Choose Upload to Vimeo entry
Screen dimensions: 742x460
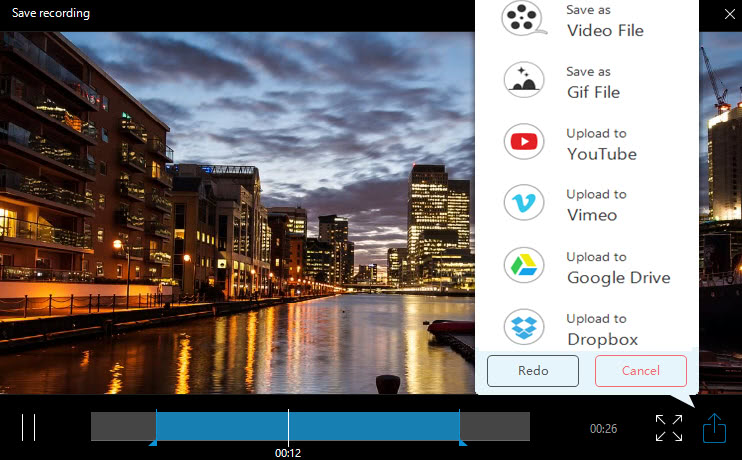click(587, 204)
